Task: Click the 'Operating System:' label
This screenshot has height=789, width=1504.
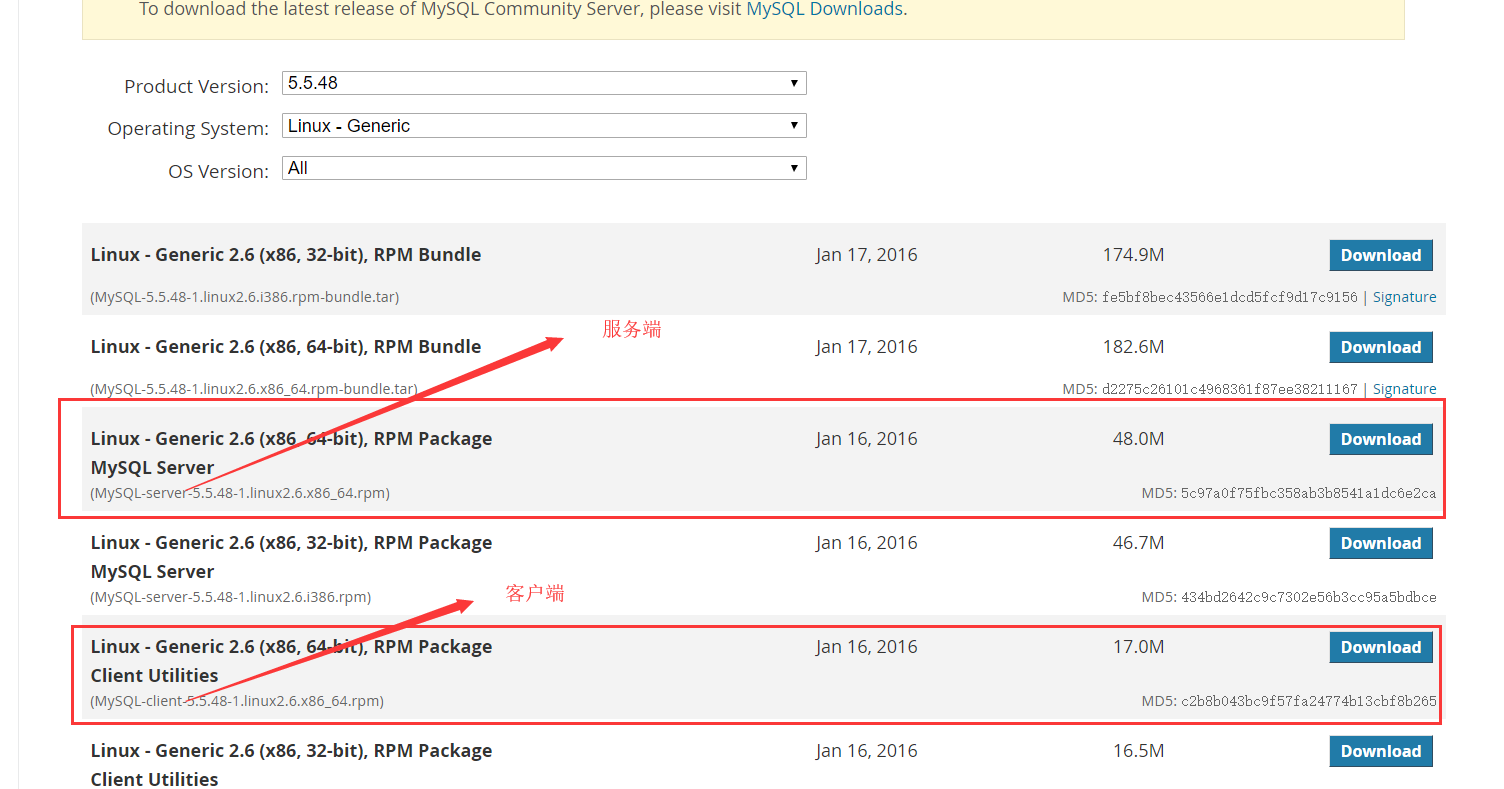Action: pos(188,129)
